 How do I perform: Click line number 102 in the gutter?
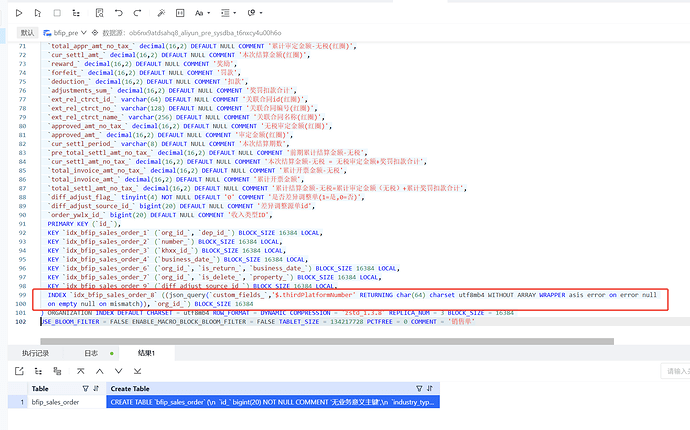21,322
